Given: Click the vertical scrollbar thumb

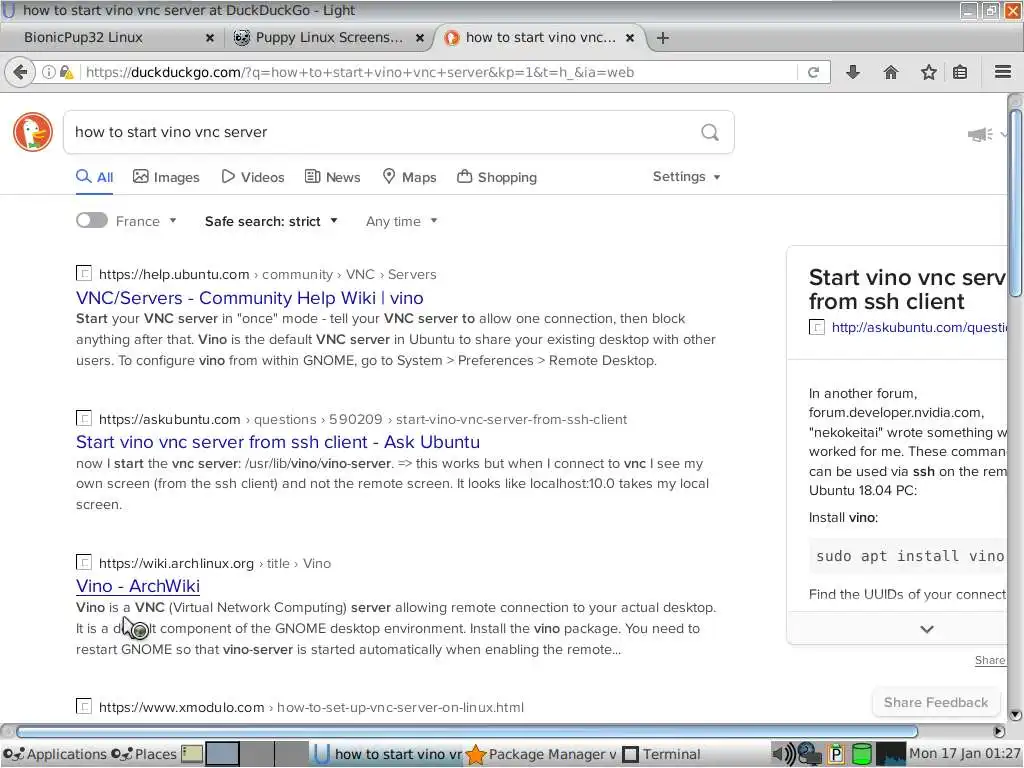Looking at the screenshot, I should click(1015, 202).
